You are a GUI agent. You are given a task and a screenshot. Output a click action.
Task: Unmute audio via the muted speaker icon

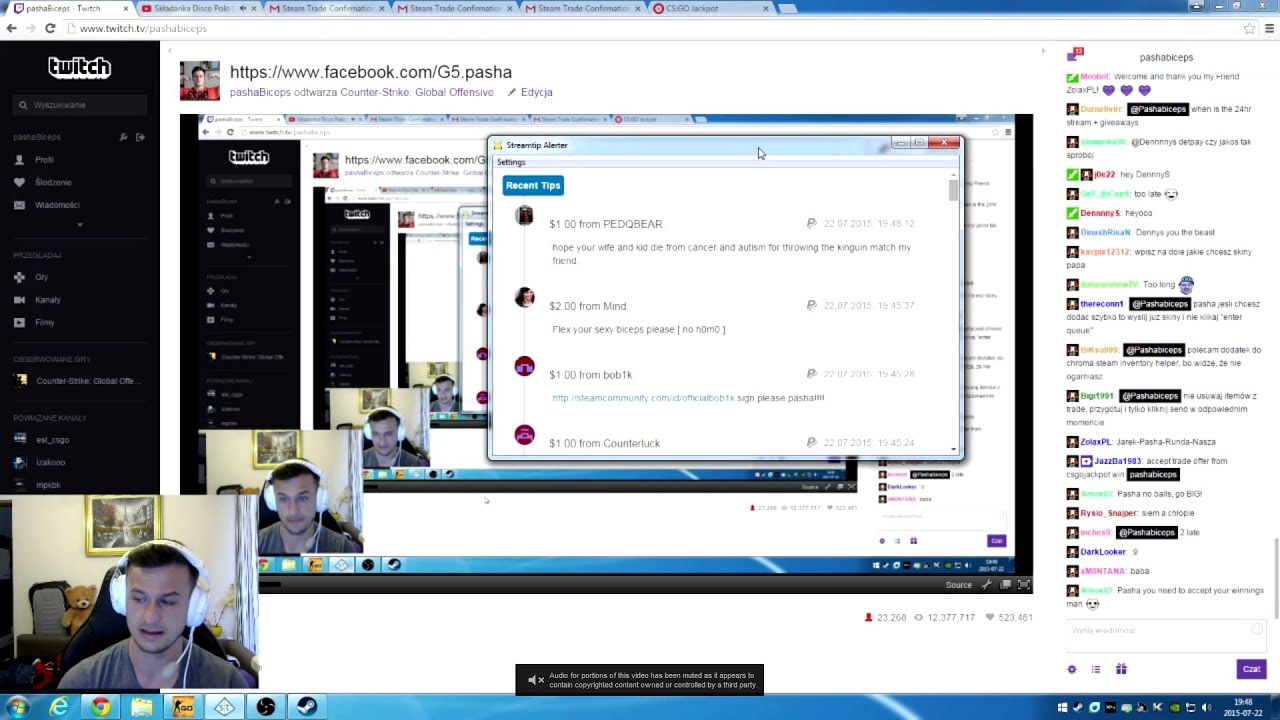pos(536,680)
